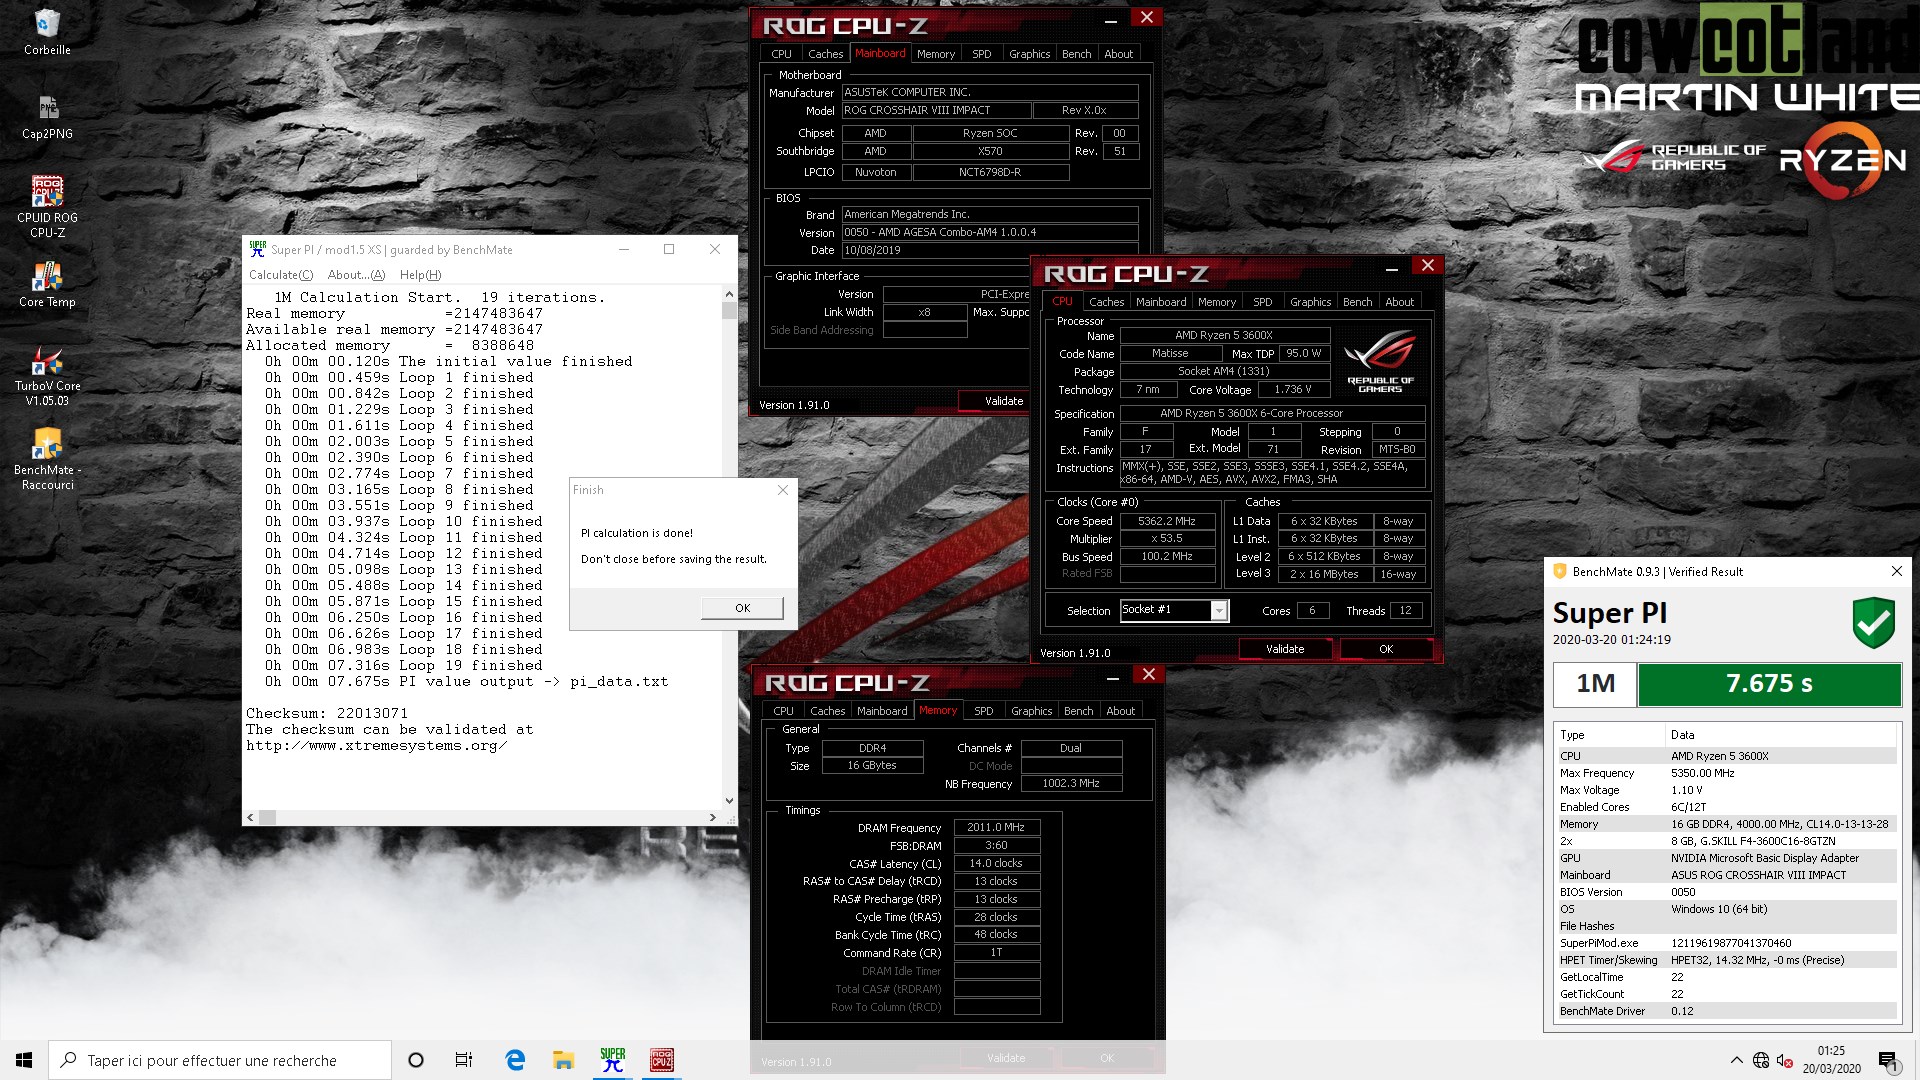Image resolution: width=1920 pixels, height=1080 pixels.
Task: Click the muted volume tray icon
Action: pyautogui.click(x=1784, y=1060)
